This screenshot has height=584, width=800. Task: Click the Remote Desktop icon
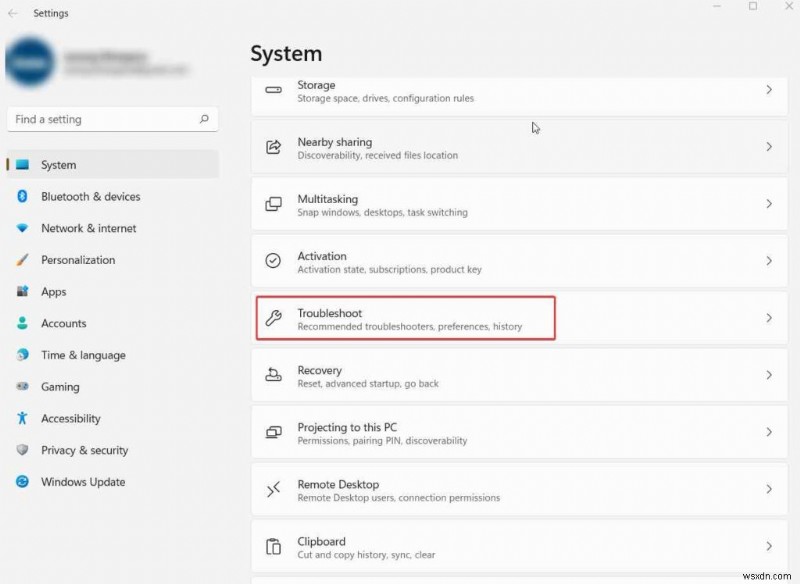pos(273,490)
